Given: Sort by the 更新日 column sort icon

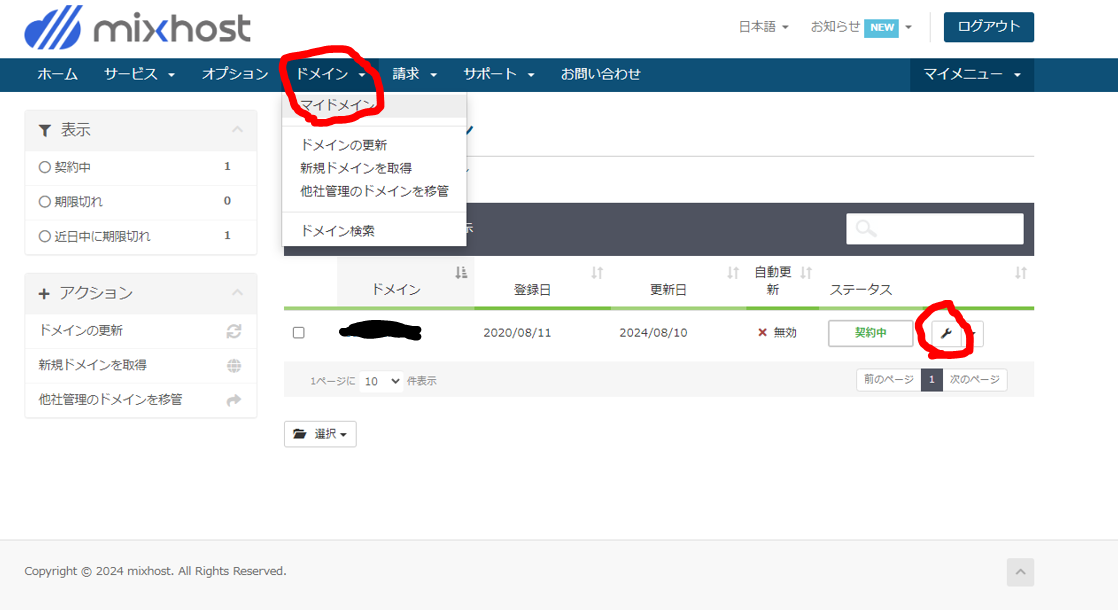Looking at the screenshot, I should 733,273.
